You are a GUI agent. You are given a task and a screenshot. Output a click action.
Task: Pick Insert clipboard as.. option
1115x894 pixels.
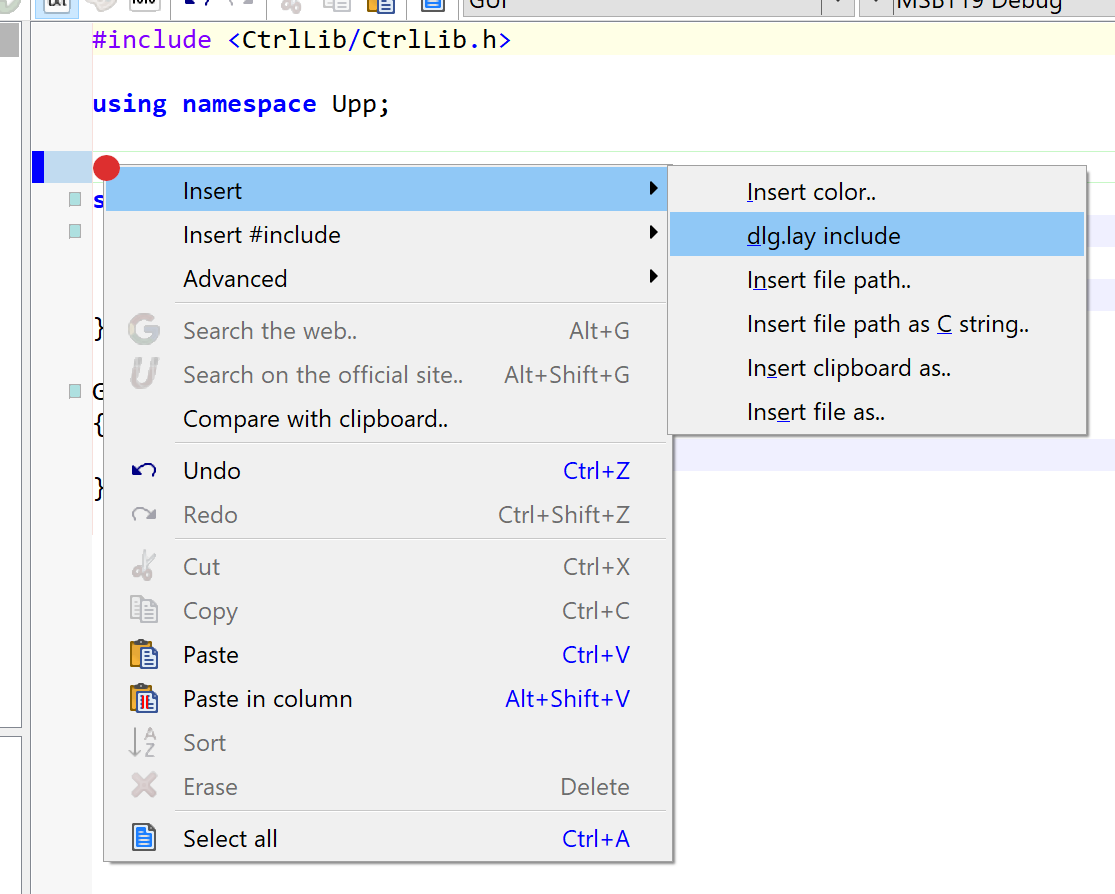(x=848, y=368)
